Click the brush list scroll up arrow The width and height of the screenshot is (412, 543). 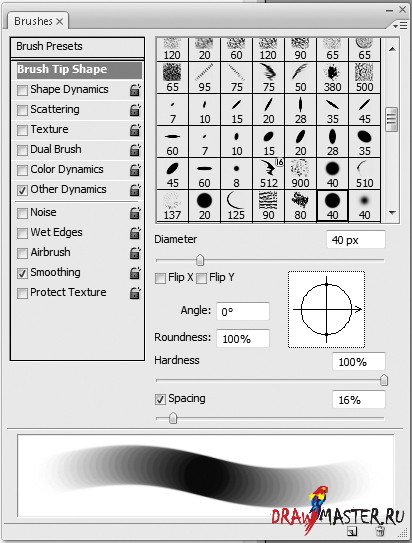tap(392, 50)
